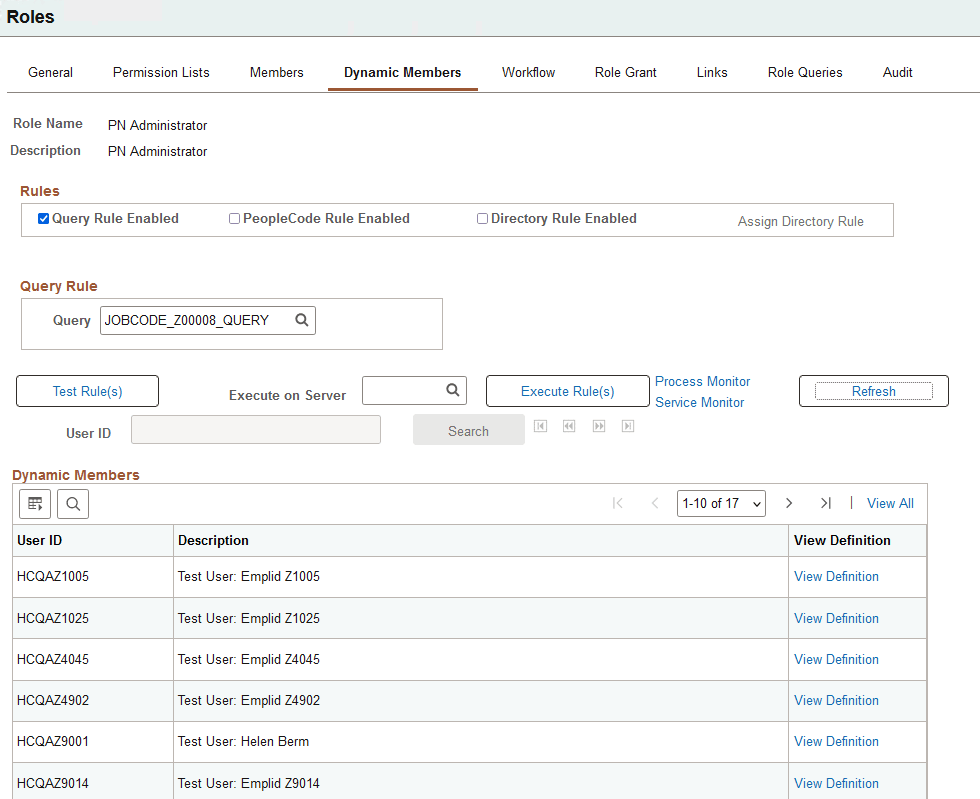This screenshot has width=980, height=799.
Task: Open the Dynamic Members grid action menu
Action: coord(35,503)
